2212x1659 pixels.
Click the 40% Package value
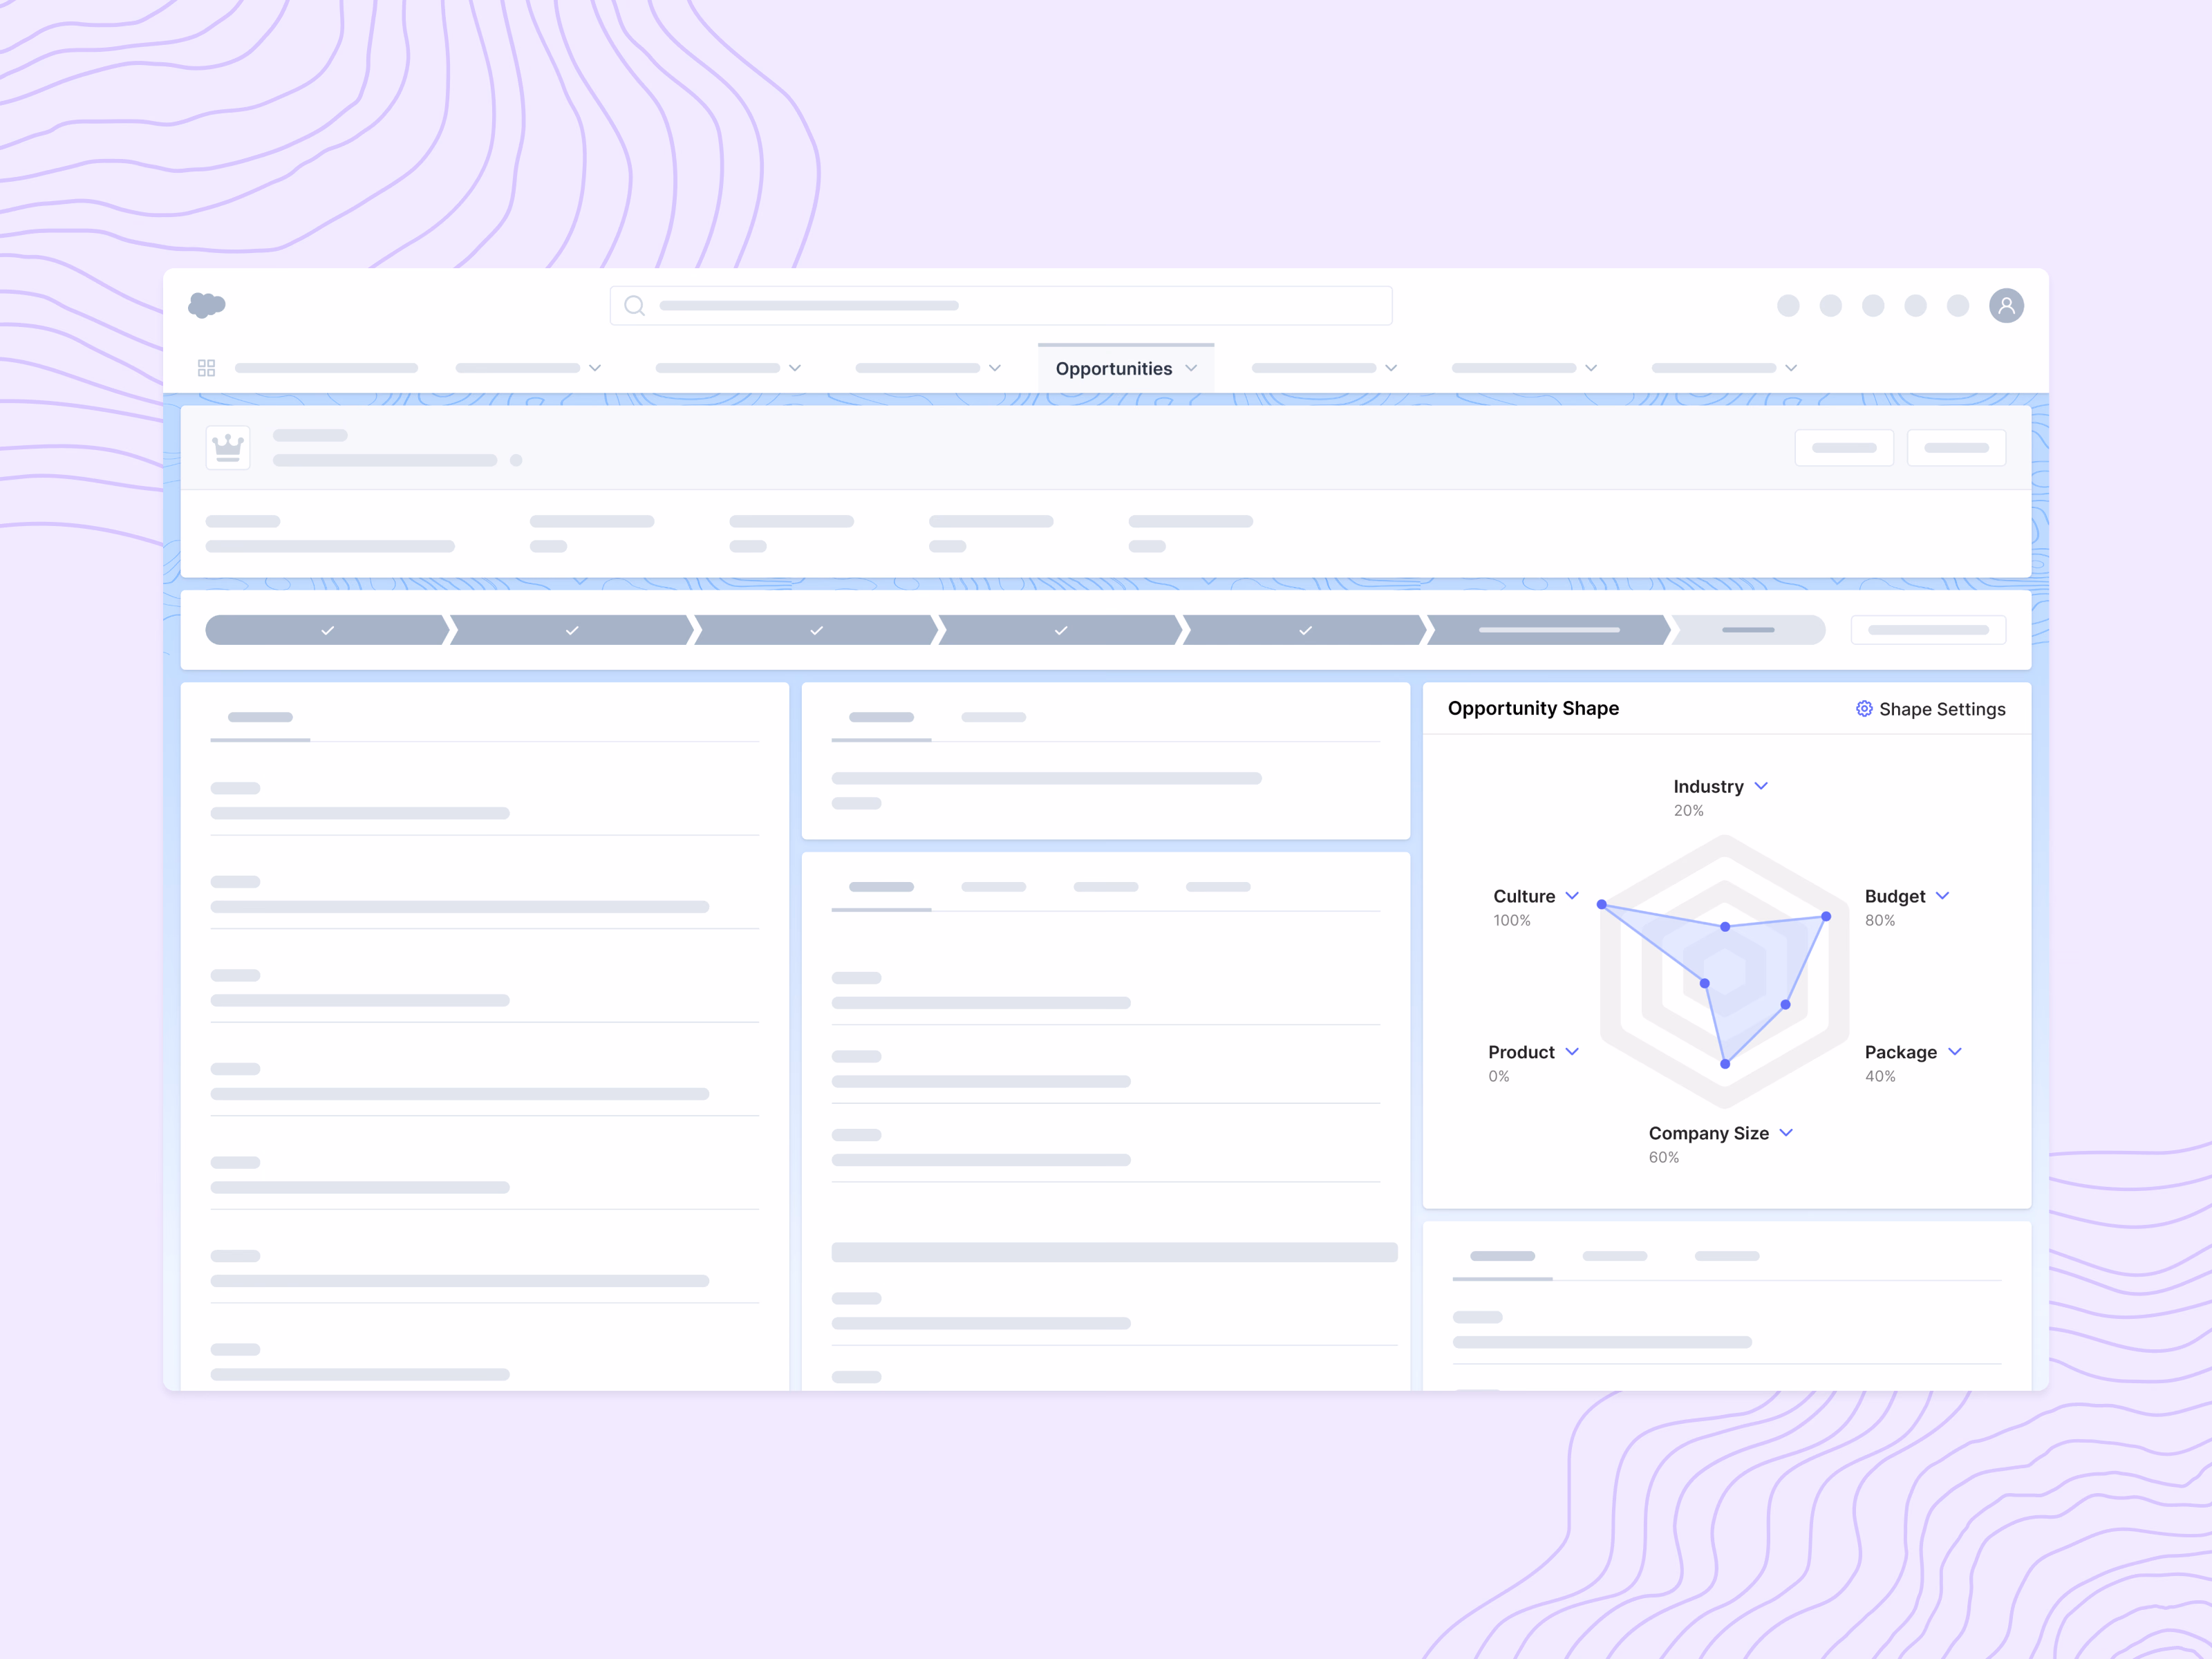(x=1879, y=1076)
